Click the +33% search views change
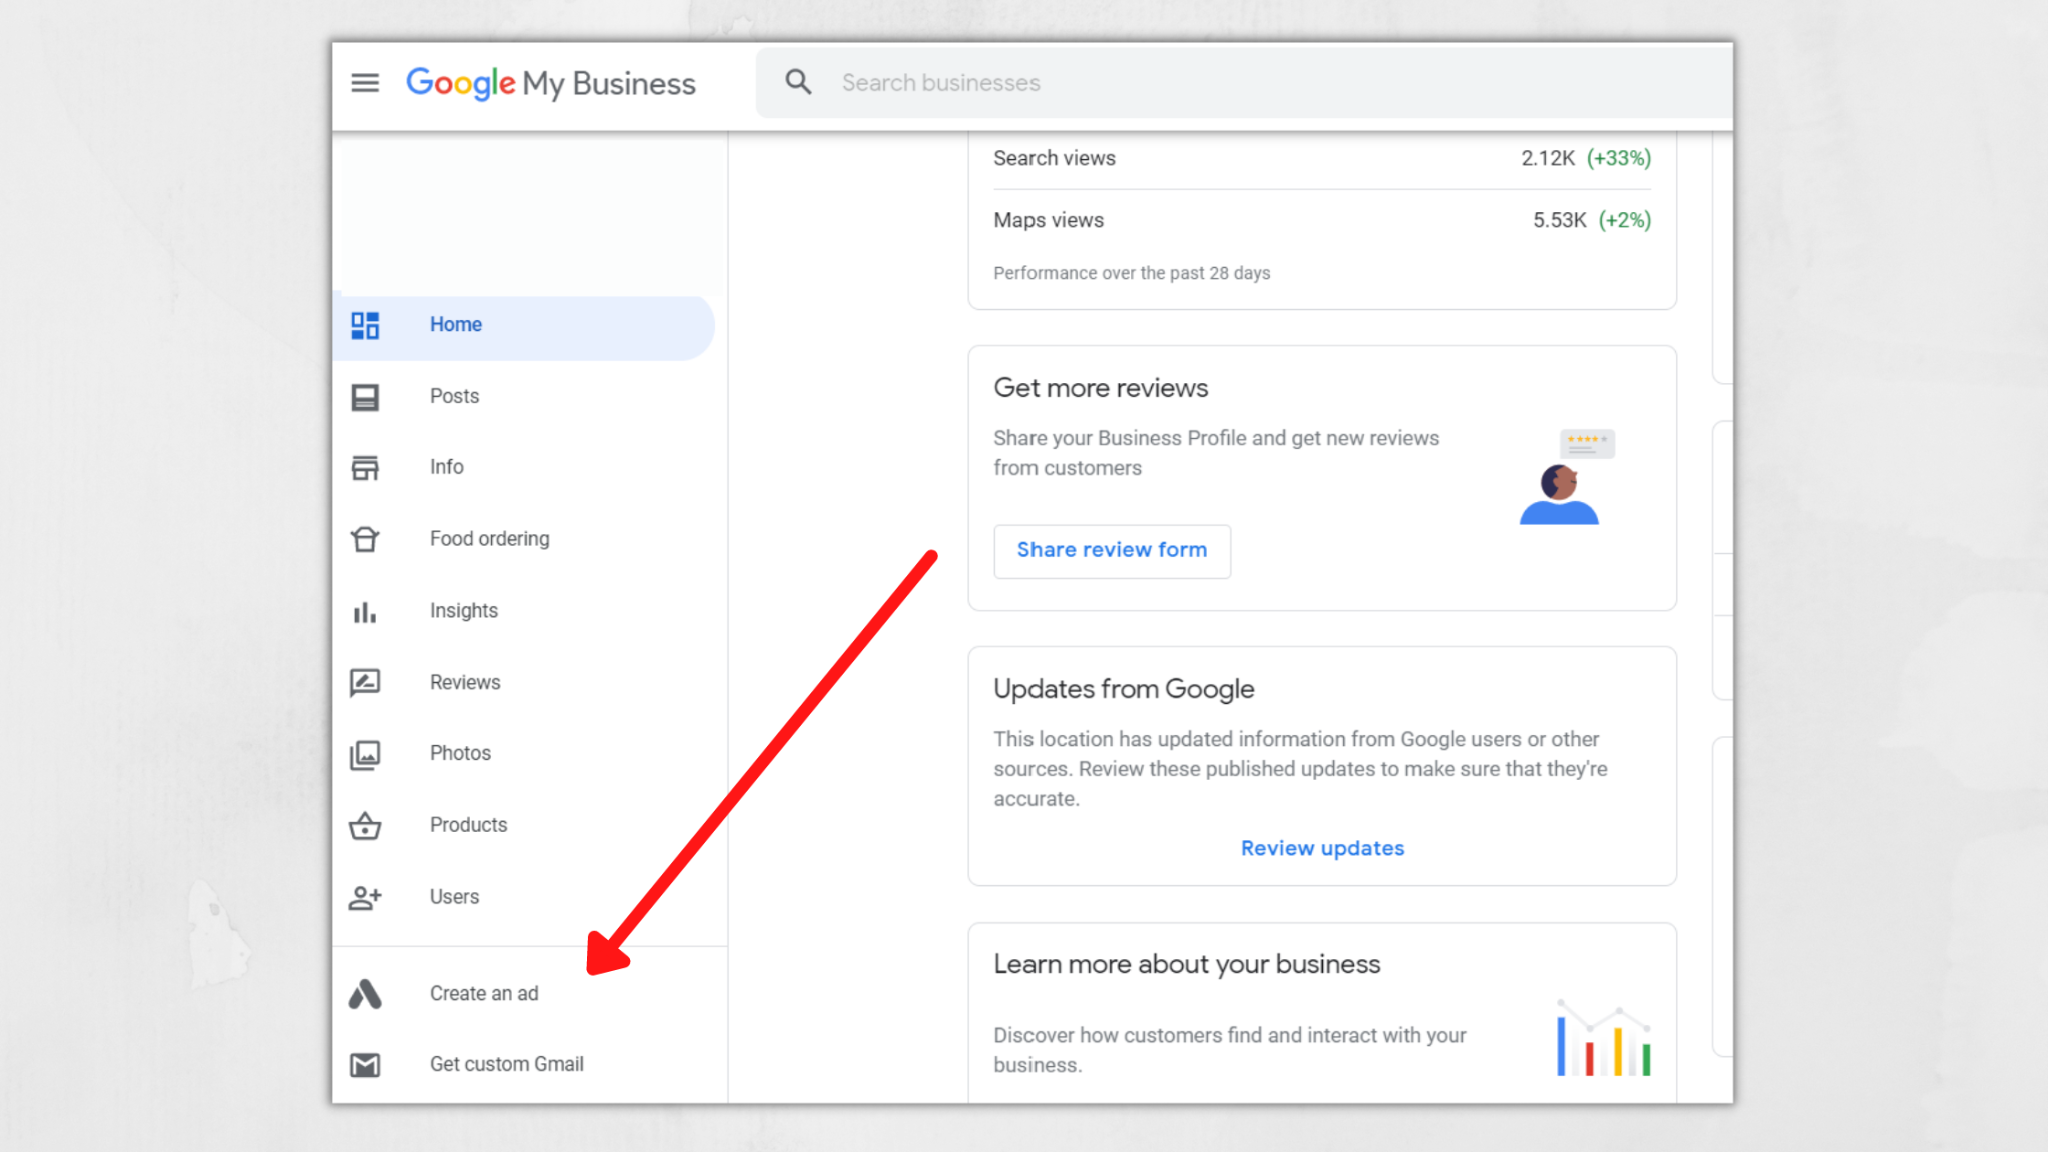This screenshot has height=1152, width=2048. (x=1619, y=158)
